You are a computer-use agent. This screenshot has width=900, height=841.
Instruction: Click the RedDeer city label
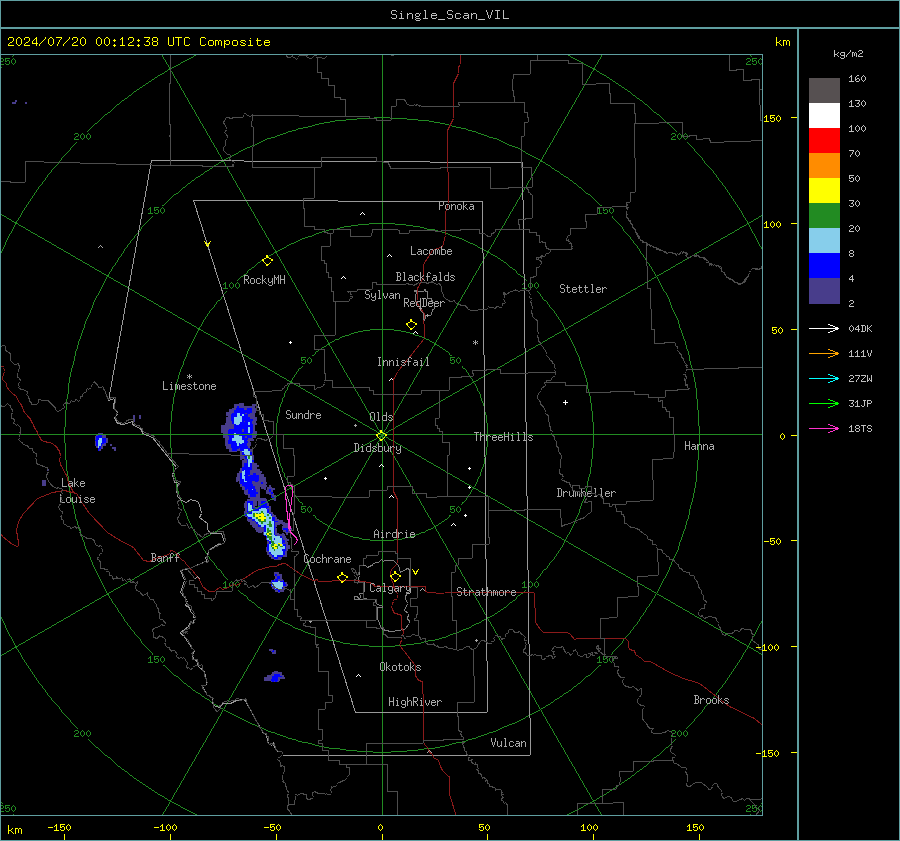pos(424,303)
